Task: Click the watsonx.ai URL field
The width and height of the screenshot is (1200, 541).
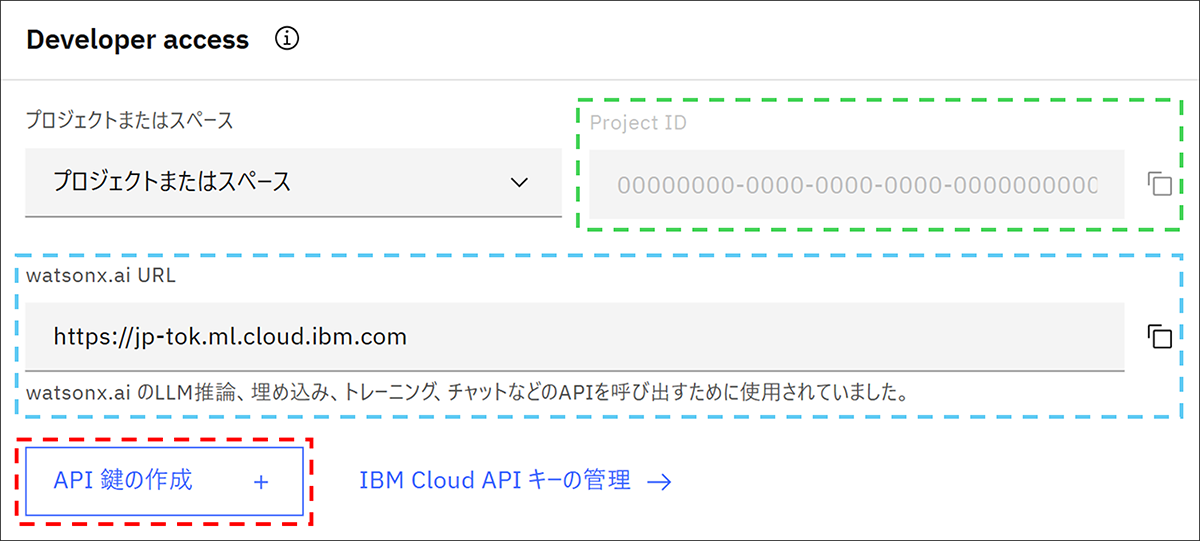Action: tap(575, 336)
